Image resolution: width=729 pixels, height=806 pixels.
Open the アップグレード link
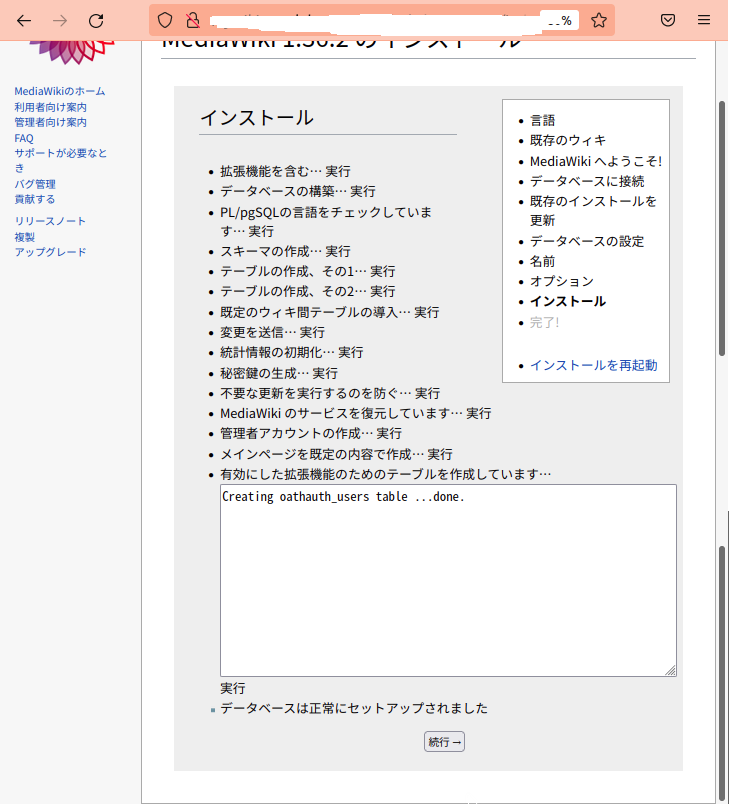[x=50, y=252]
